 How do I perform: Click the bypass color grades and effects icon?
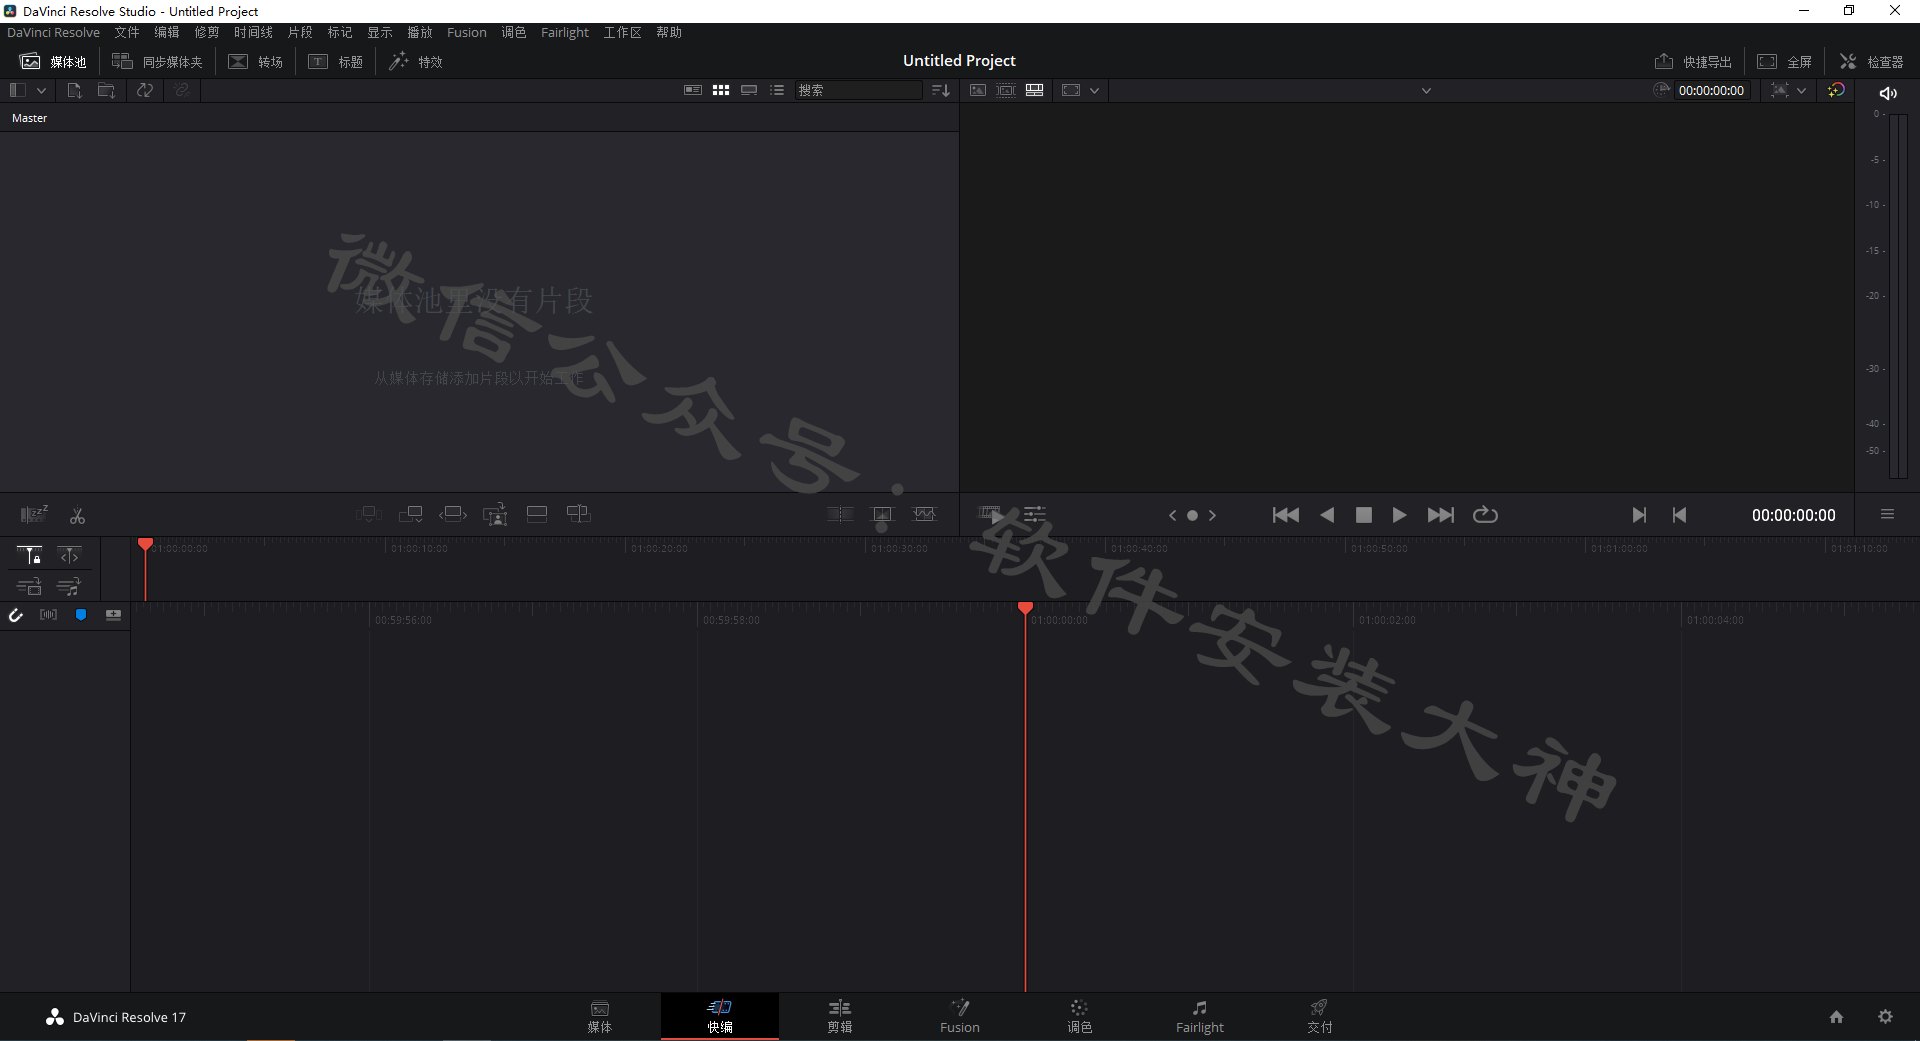pyautogui.click(x=1837, y=90)
